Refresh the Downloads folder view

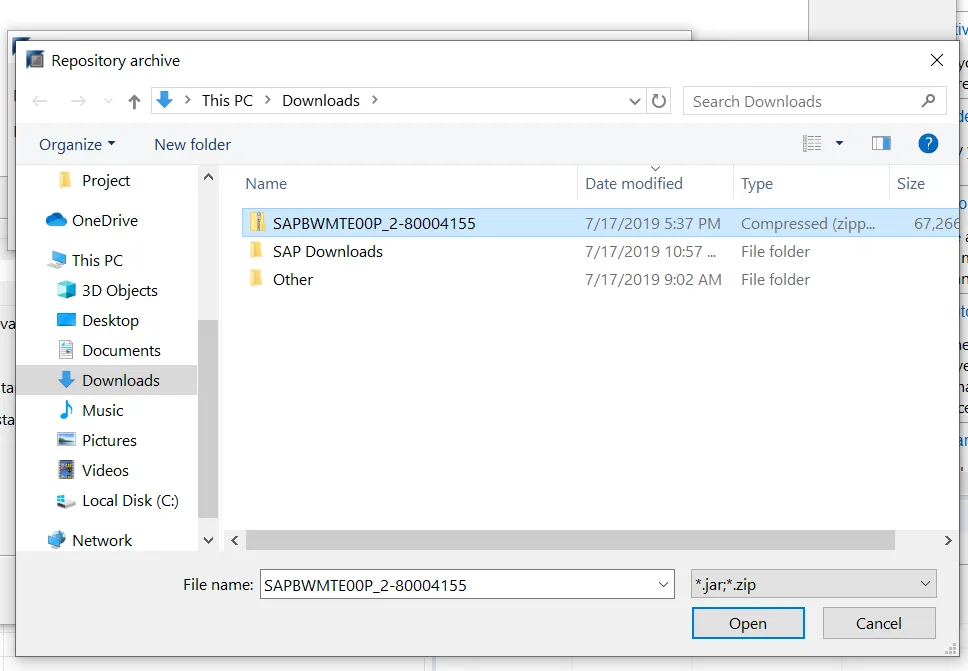coord(657,100)
